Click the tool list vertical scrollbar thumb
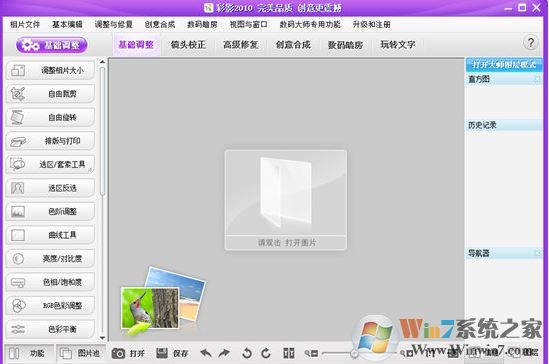The image size is (549, 364). click(x=102, y=131)
